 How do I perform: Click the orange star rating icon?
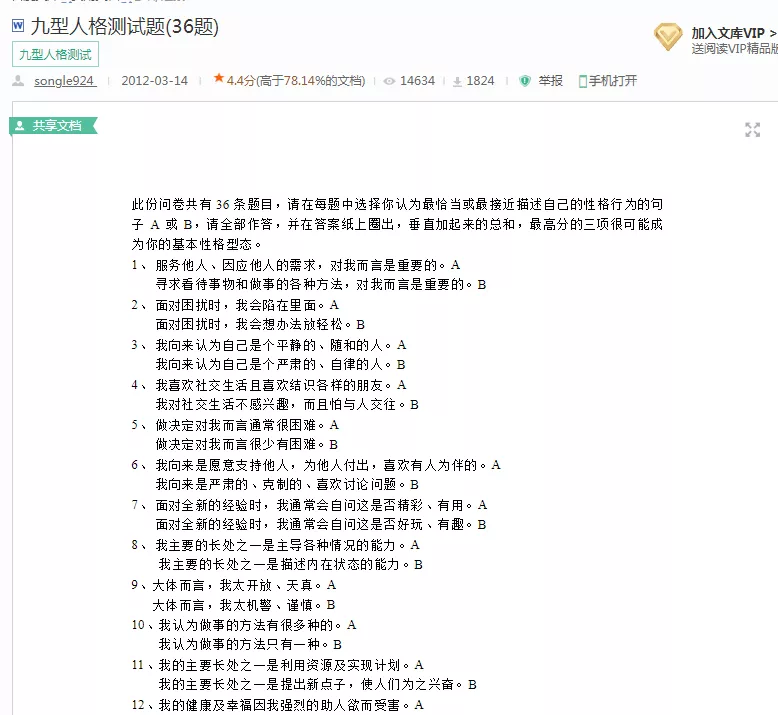pyautogui.click(x=218, y=78)
